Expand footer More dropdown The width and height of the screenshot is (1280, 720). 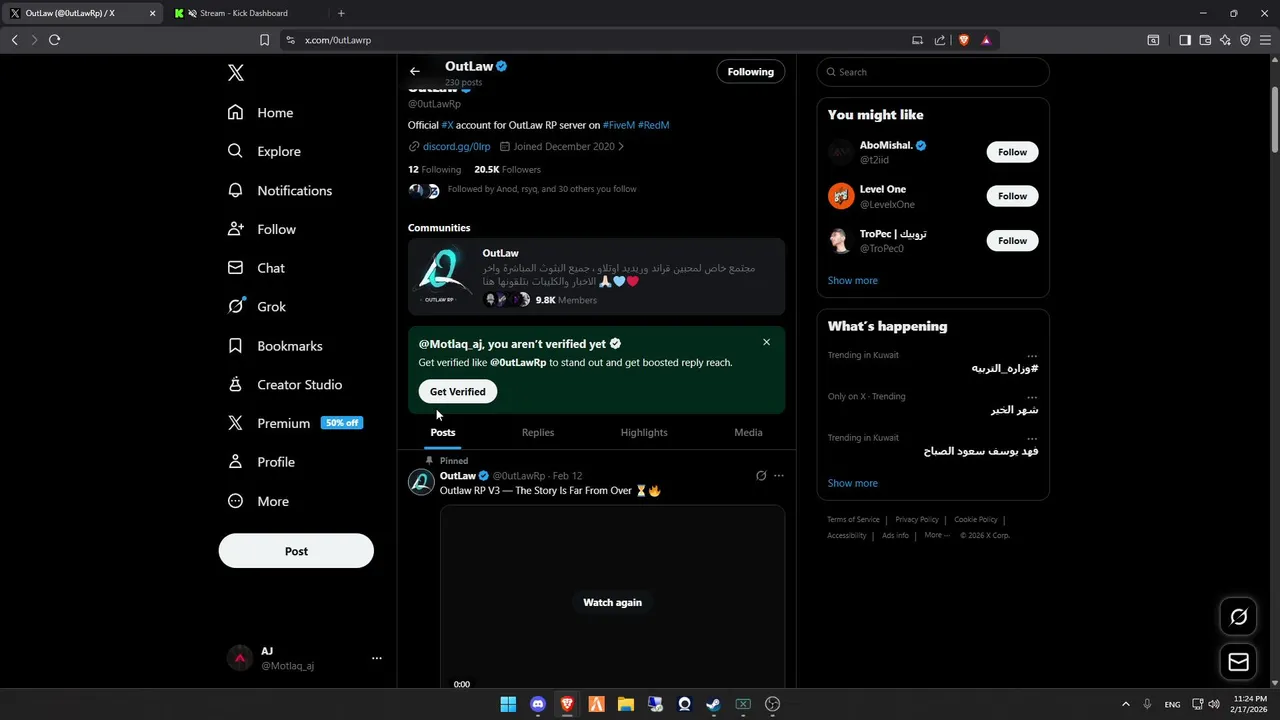[x=937, y=535]
